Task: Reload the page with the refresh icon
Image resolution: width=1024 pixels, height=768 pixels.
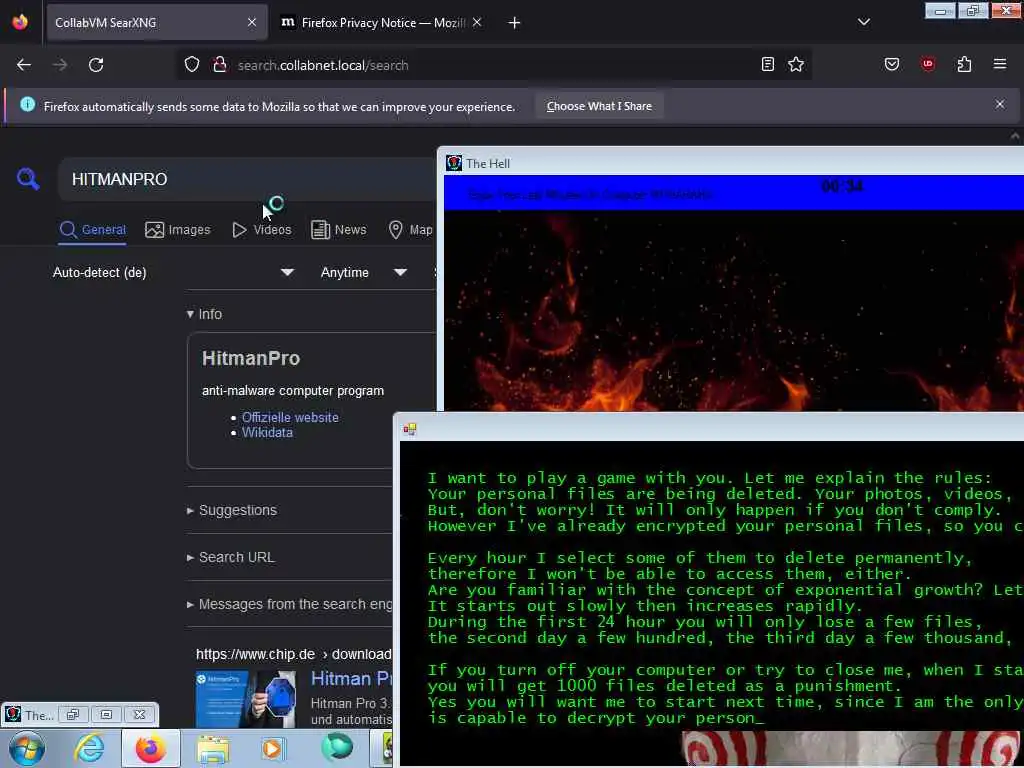Action: tap(96, 65)
